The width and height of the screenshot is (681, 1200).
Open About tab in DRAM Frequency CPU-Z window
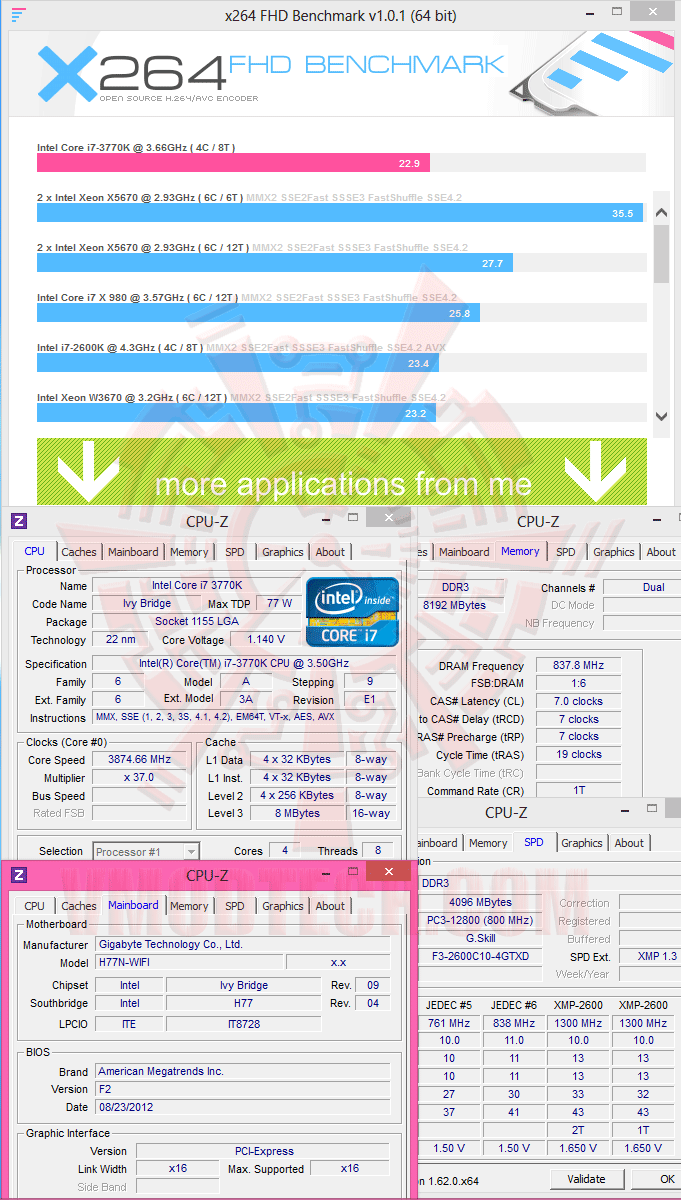coord(661,552)
